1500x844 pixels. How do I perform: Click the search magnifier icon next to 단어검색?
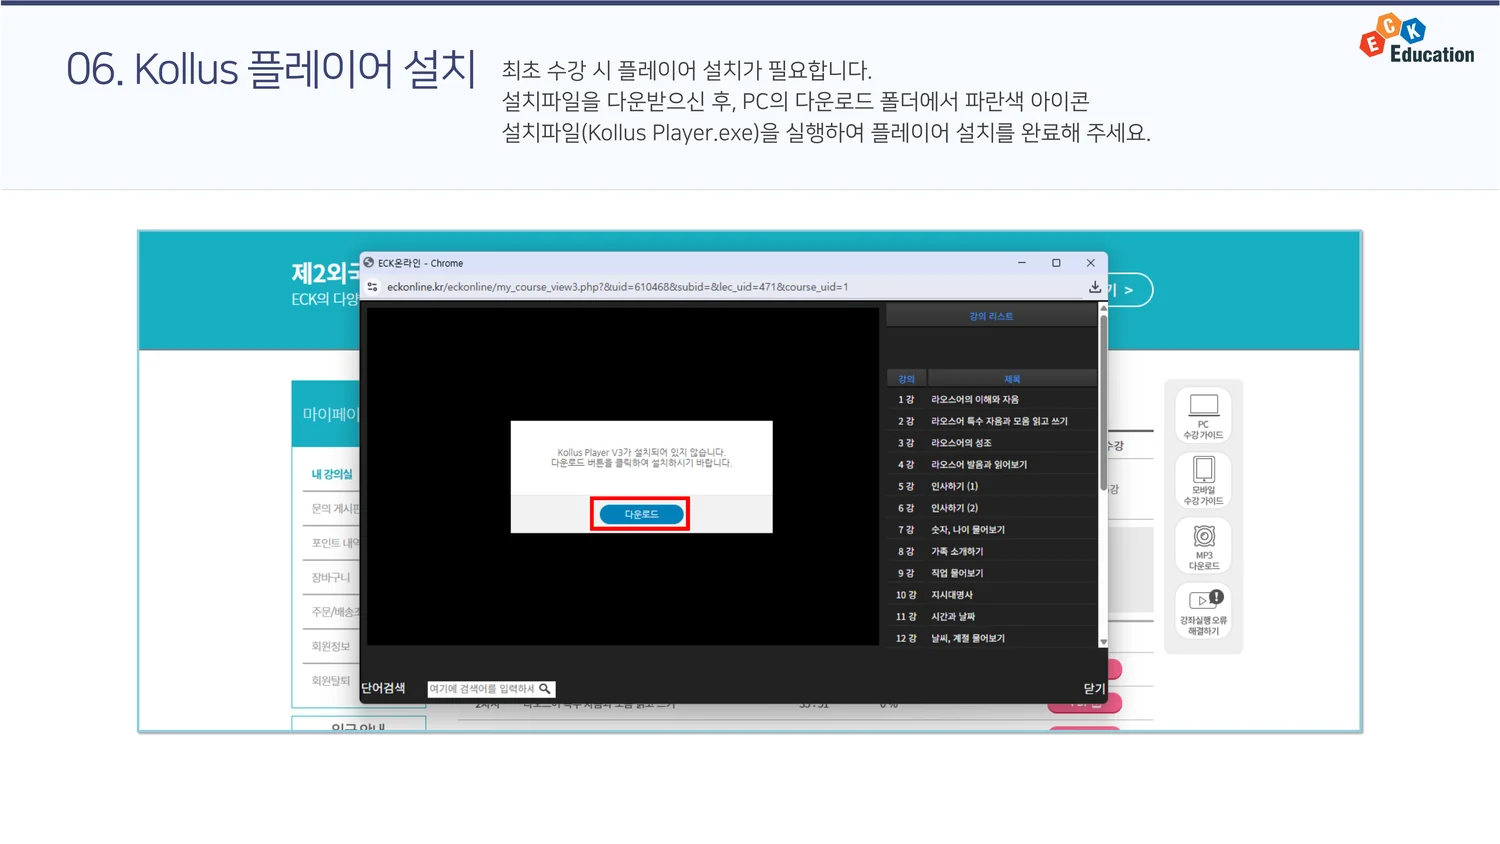coord(545,689)
